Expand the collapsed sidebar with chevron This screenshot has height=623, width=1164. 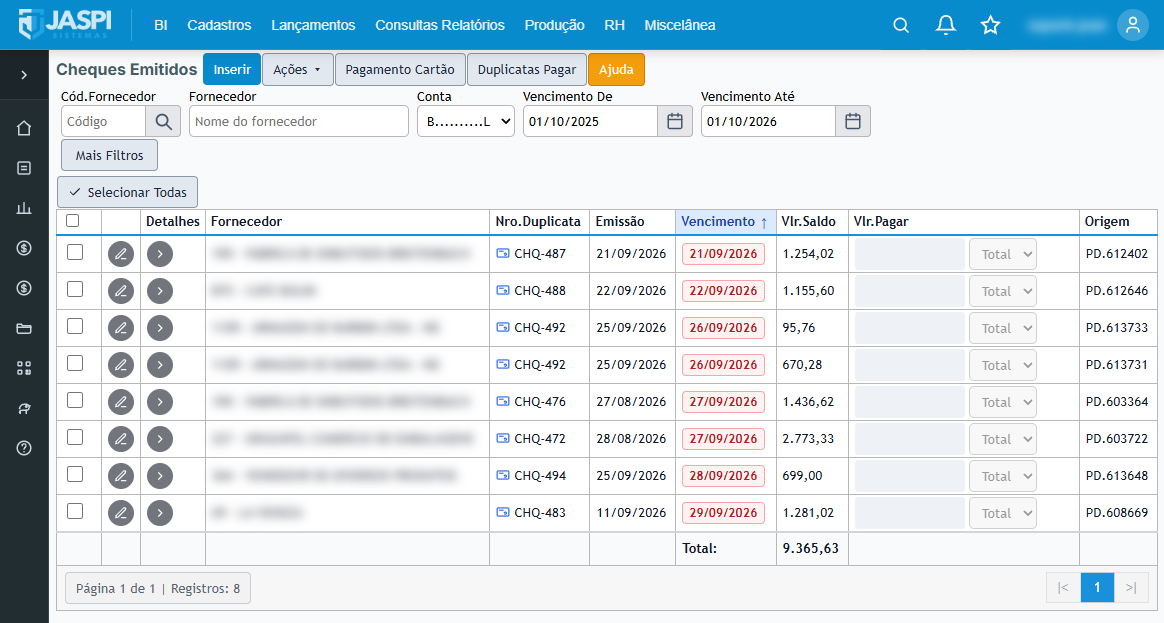tap(24, 75)
